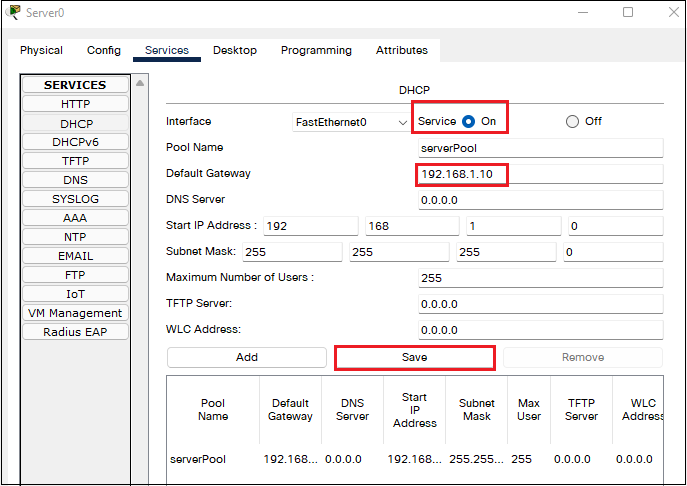Select the FTP service
This screenshot has width=687, height=486.
click(75, 275)
